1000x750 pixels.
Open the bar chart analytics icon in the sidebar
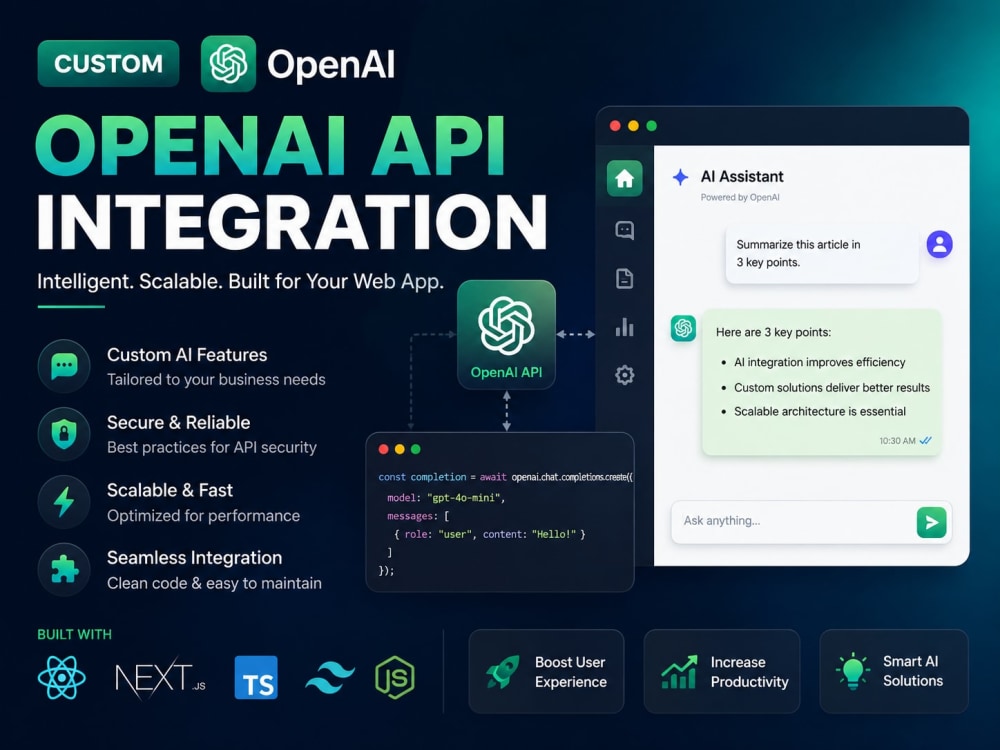pyautogui.click(x=624, y=327)
